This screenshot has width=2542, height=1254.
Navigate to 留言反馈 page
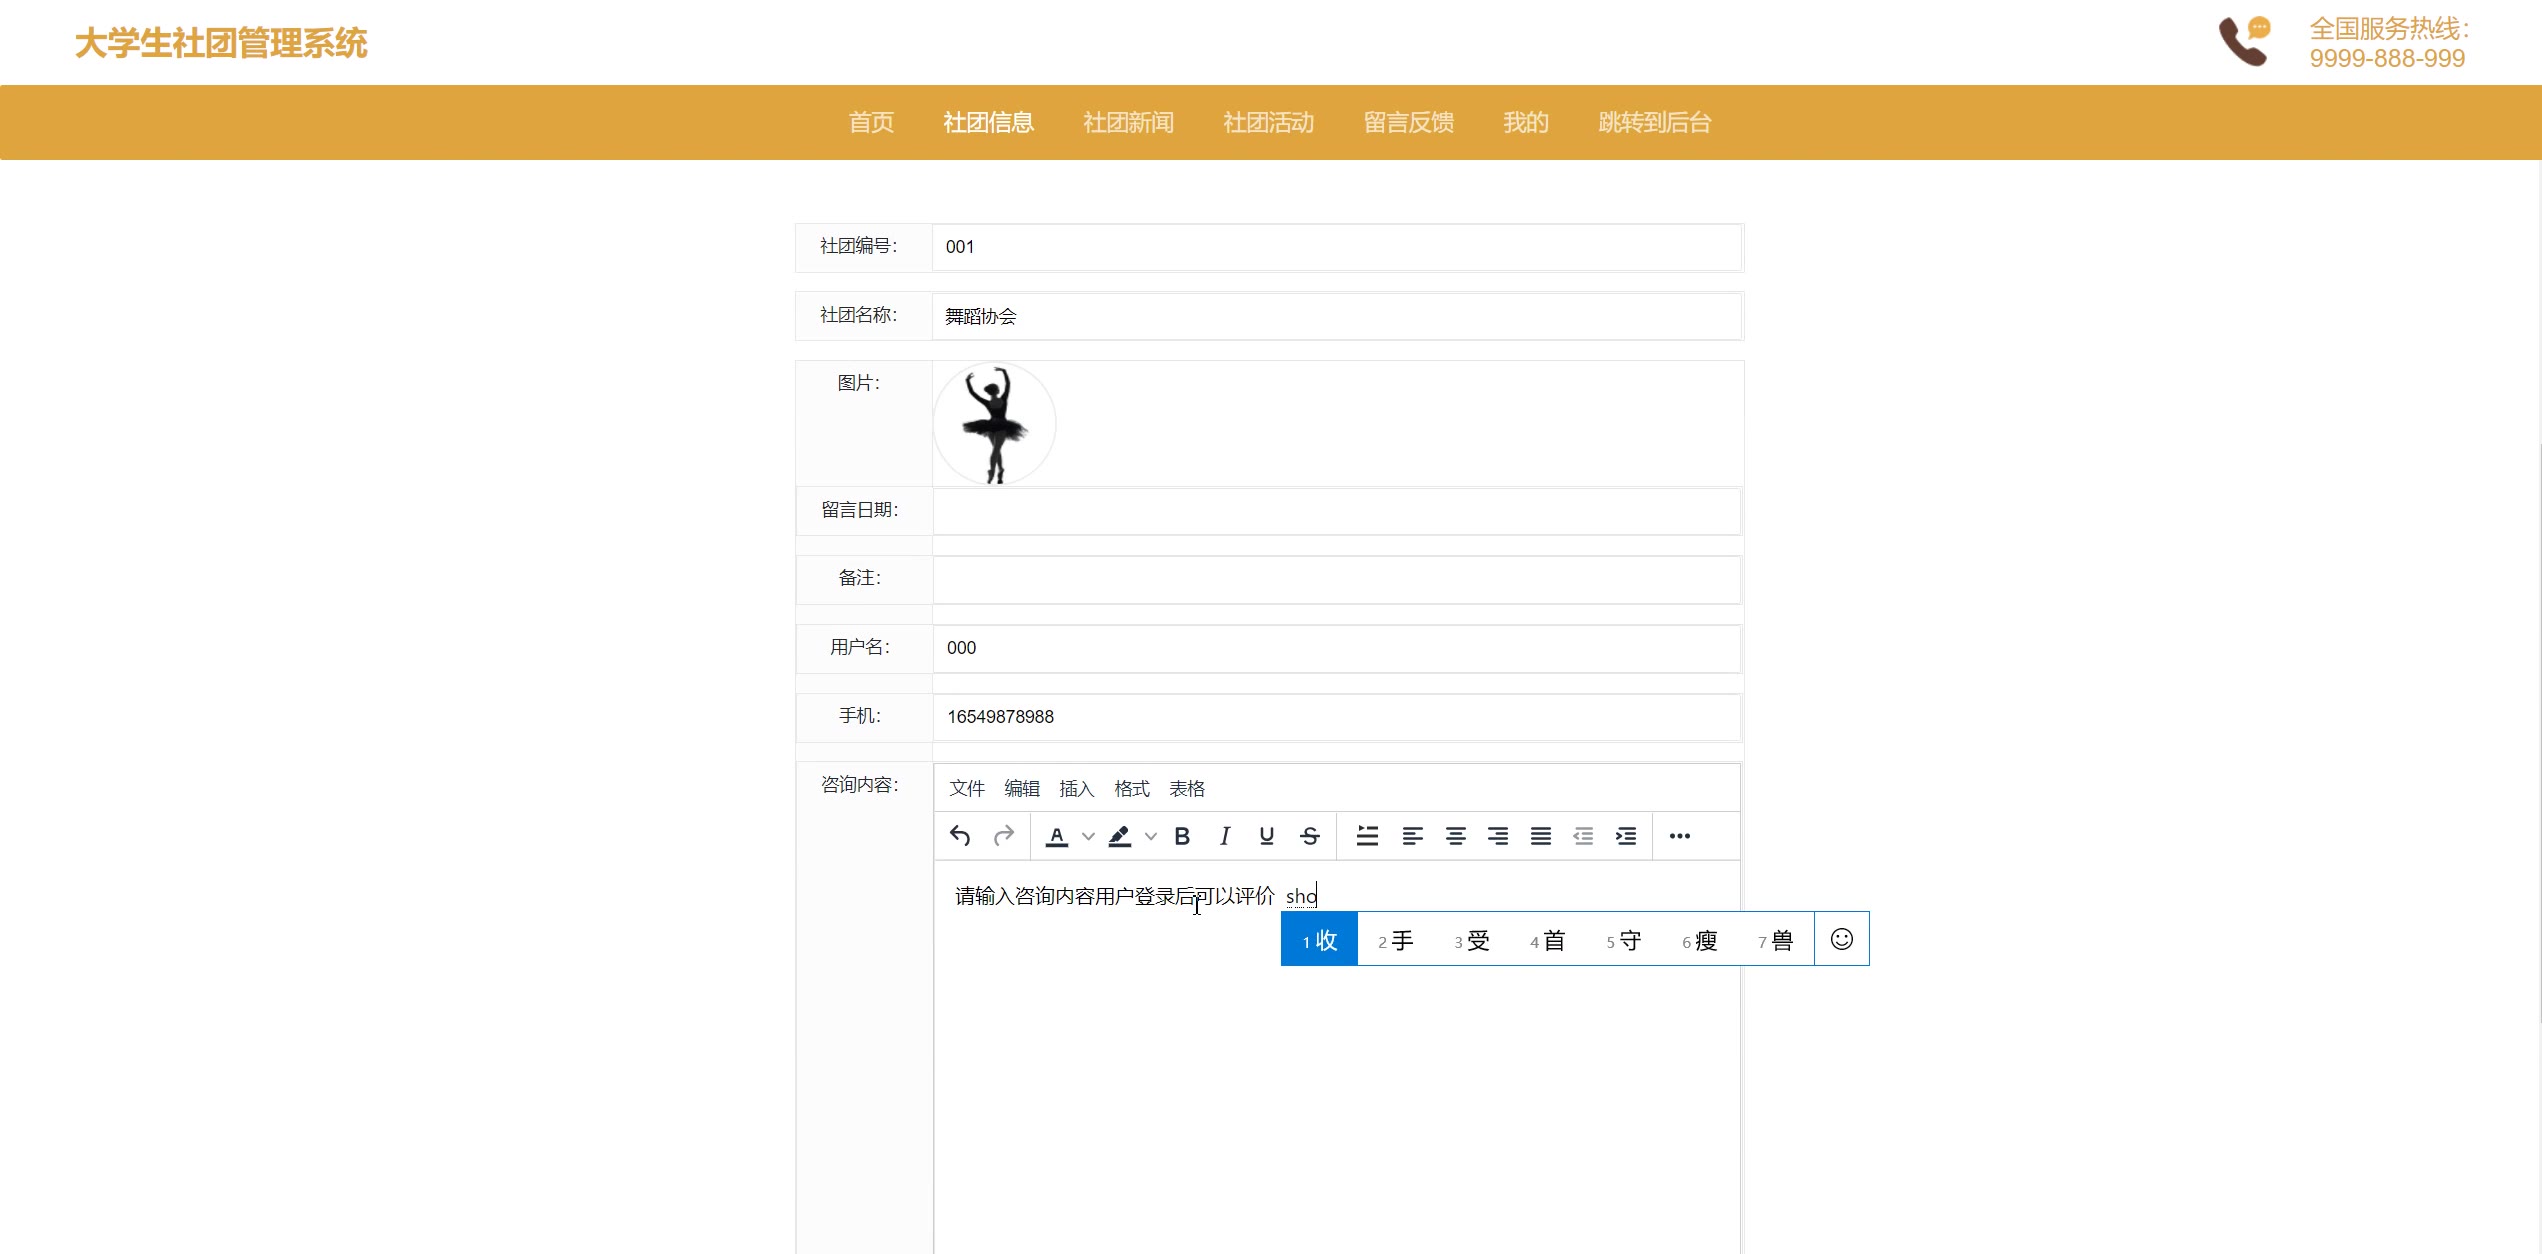click(1408, 123)
